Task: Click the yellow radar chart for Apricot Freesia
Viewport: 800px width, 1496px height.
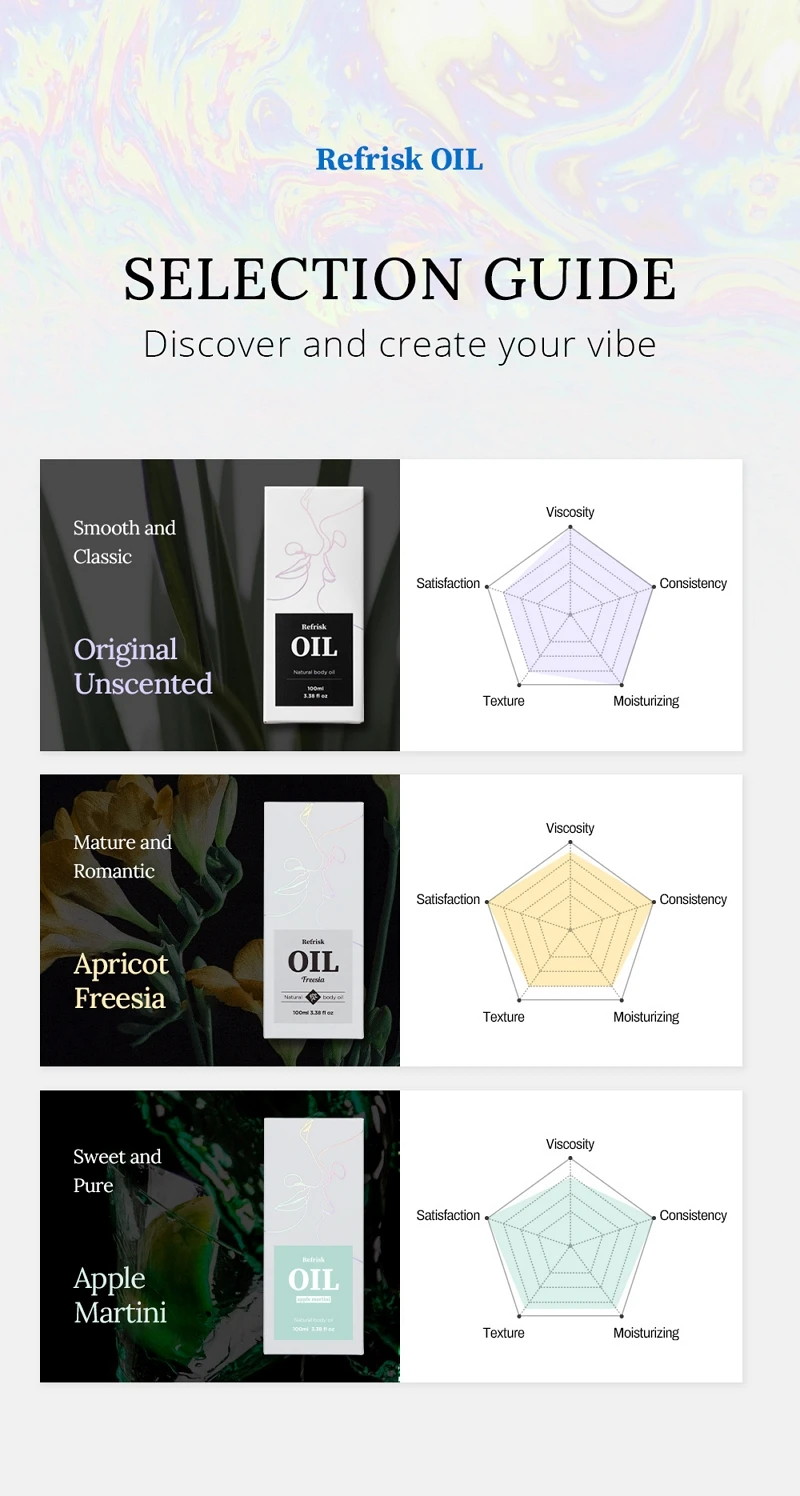Action: coord(570,922)
